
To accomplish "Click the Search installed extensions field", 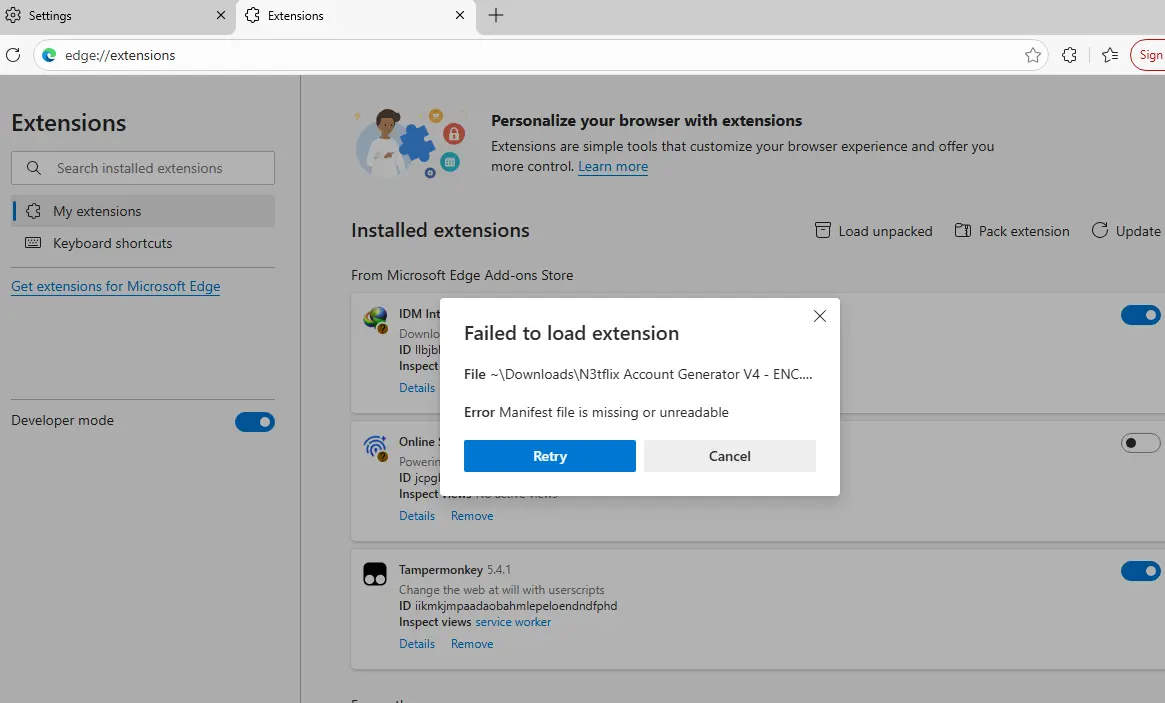I will coord(143,168).
